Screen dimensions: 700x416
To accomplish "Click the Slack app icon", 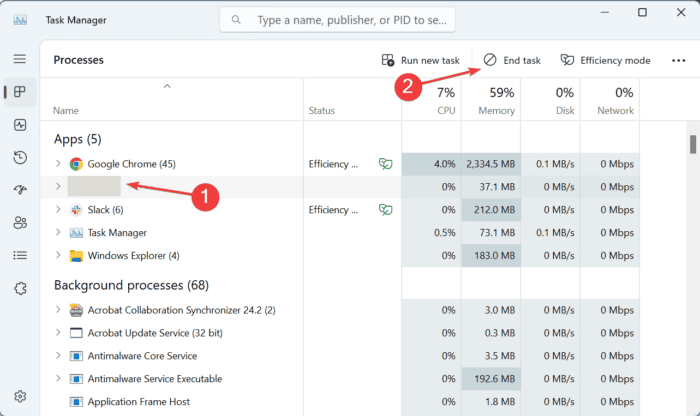I will 76,210.
